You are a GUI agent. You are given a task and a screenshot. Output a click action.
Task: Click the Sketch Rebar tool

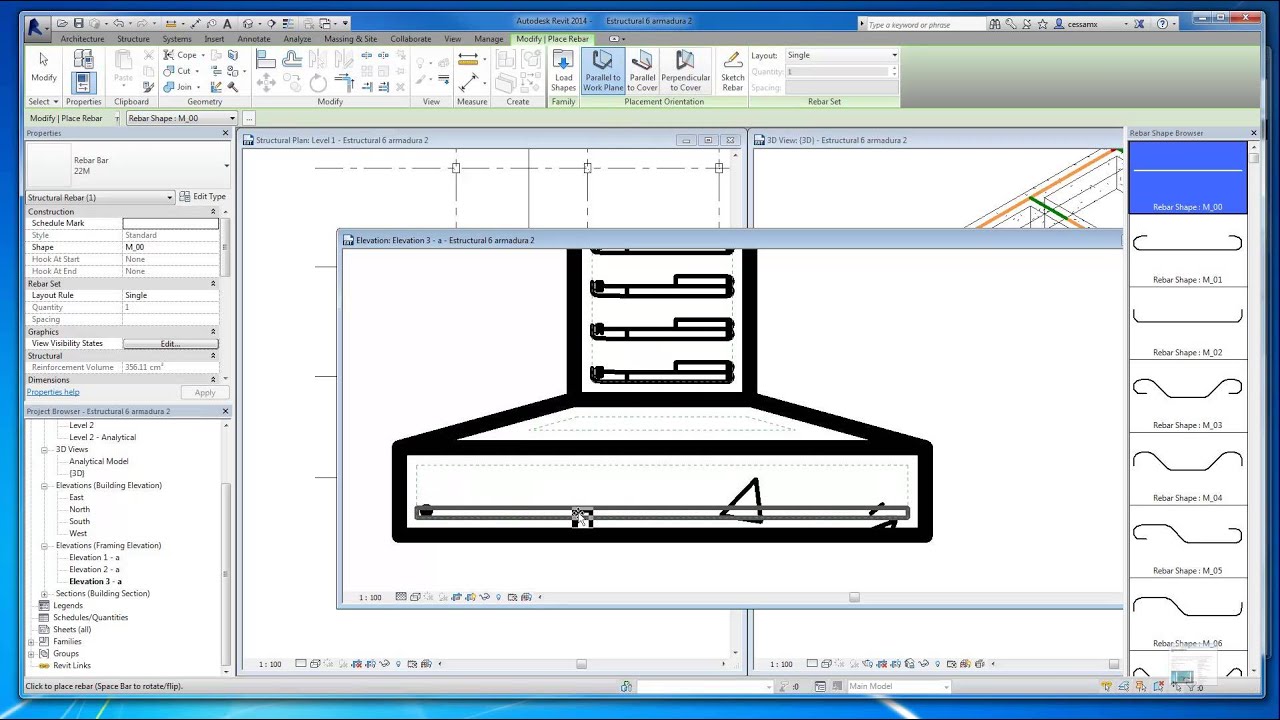click(733, 71)
